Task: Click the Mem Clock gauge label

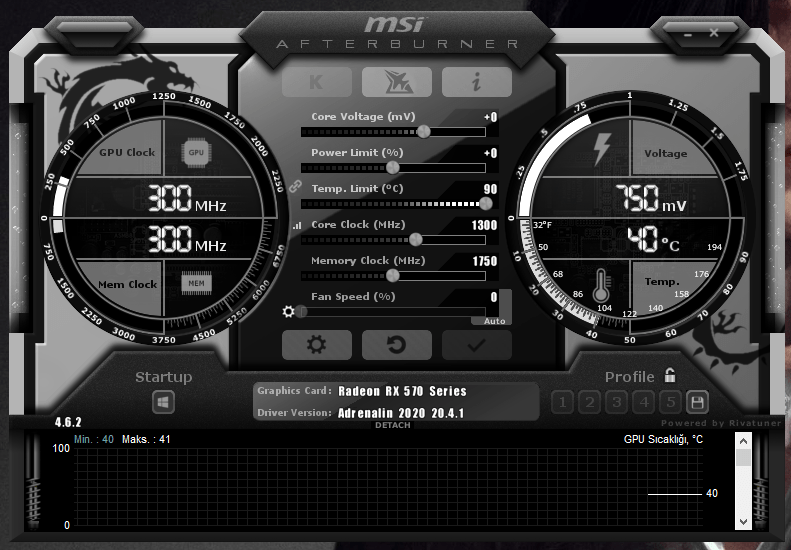Action: coord(128,285)
